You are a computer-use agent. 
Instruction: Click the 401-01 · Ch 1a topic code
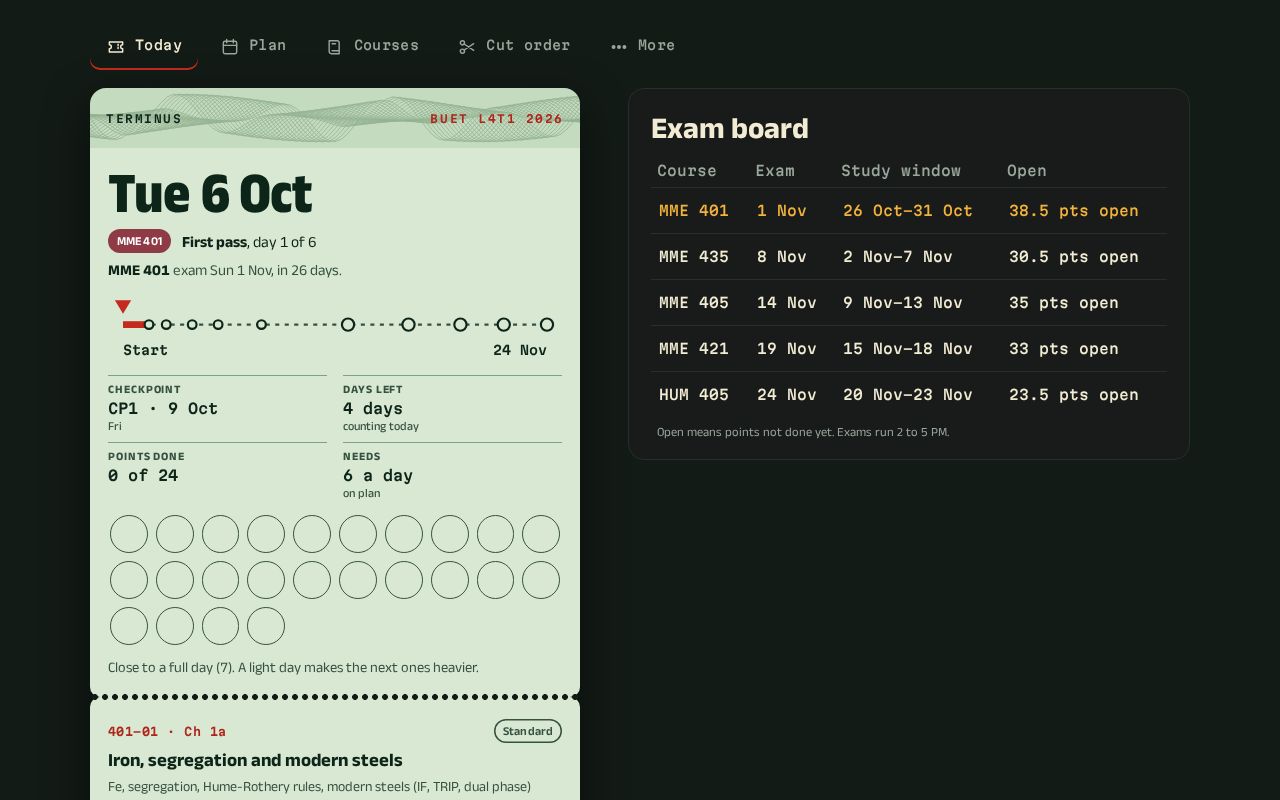(x=167, y=731)
